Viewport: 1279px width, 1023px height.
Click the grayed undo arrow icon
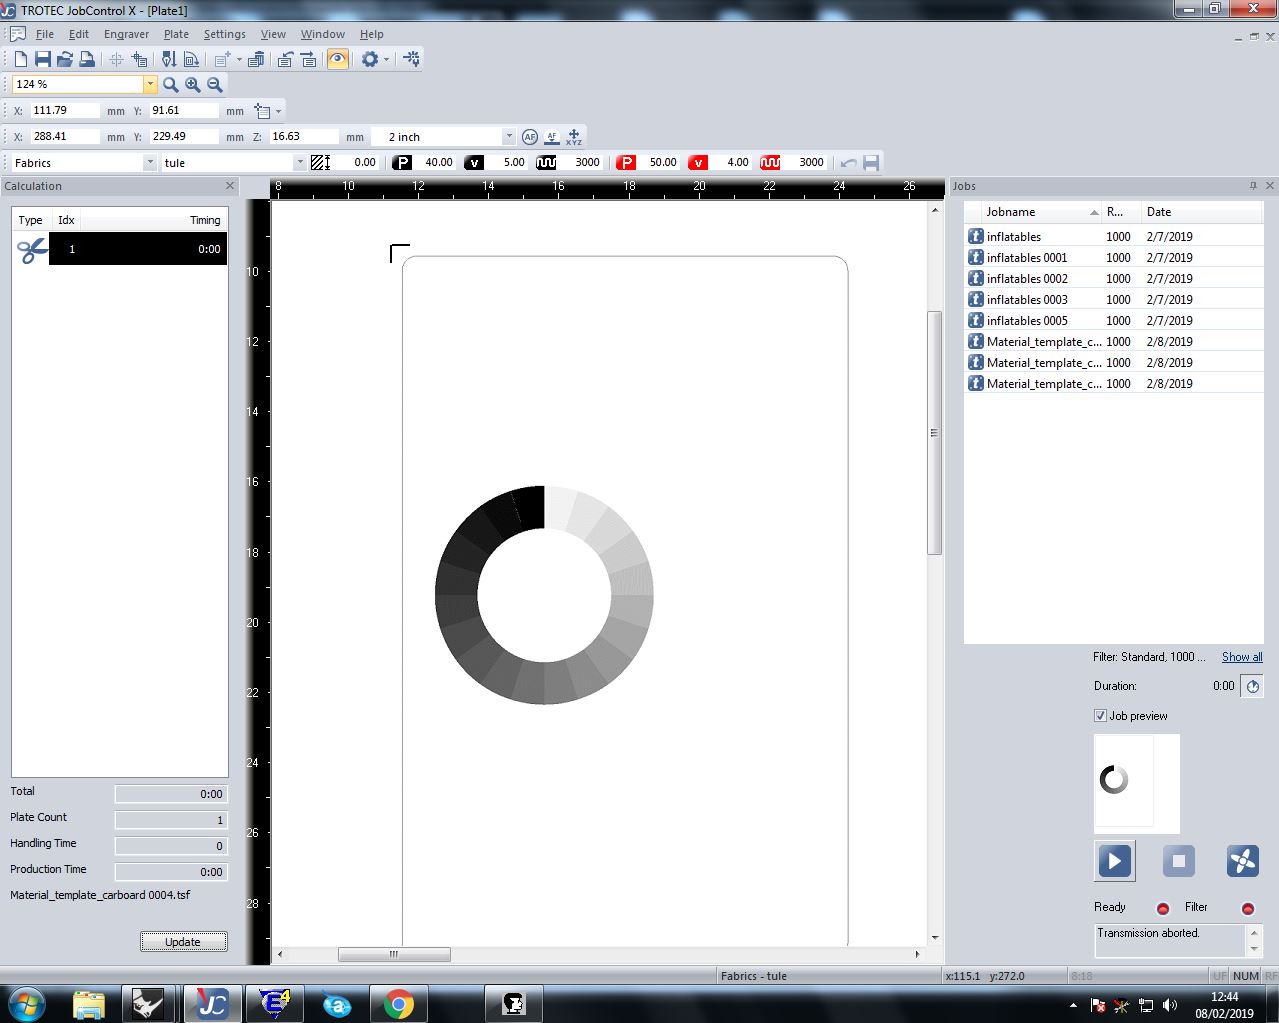(x=849, y=163)
